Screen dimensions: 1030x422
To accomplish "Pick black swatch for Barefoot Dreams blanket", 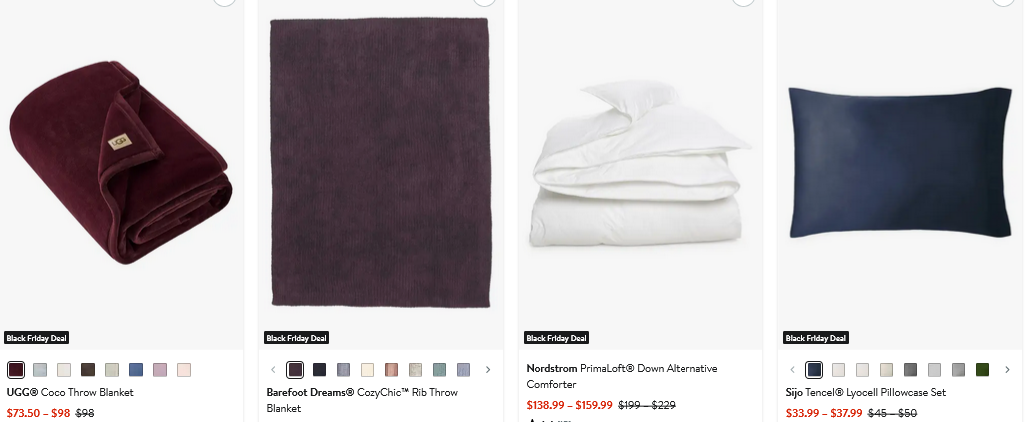I will (x=320, y=370).
